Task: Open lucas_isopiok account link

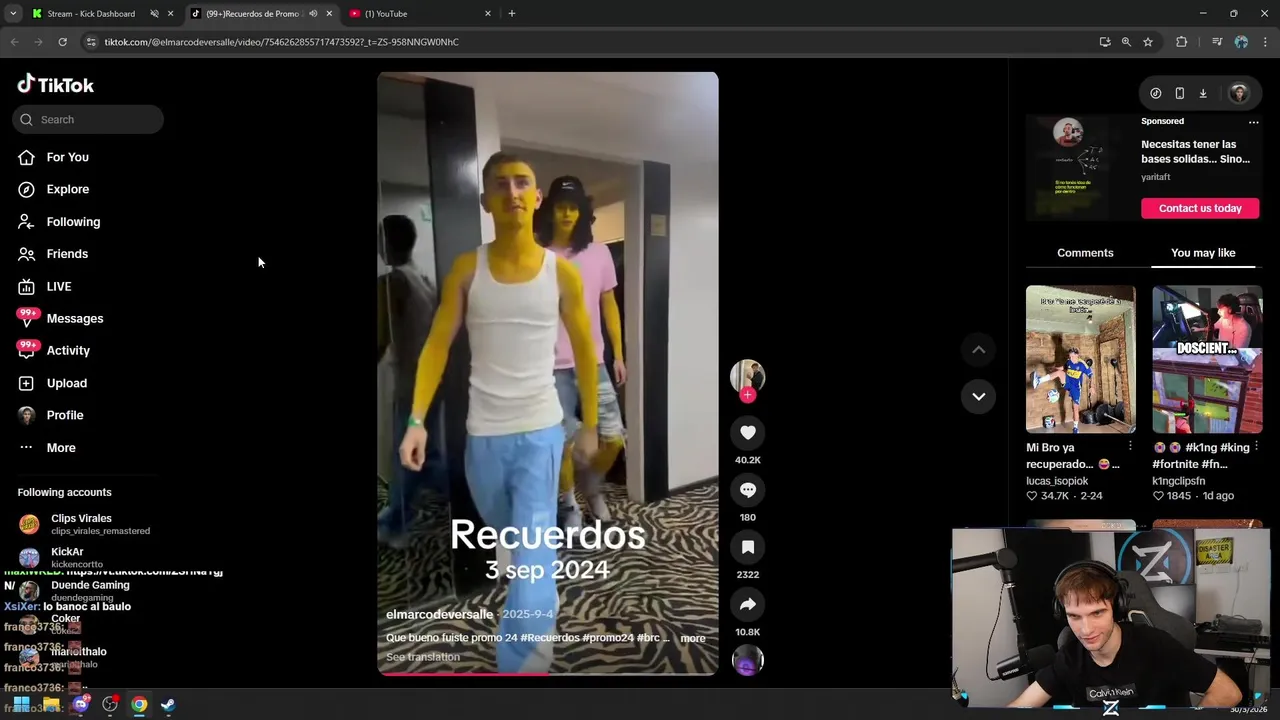Action: pyautogui.click(x=1057, y=481)
